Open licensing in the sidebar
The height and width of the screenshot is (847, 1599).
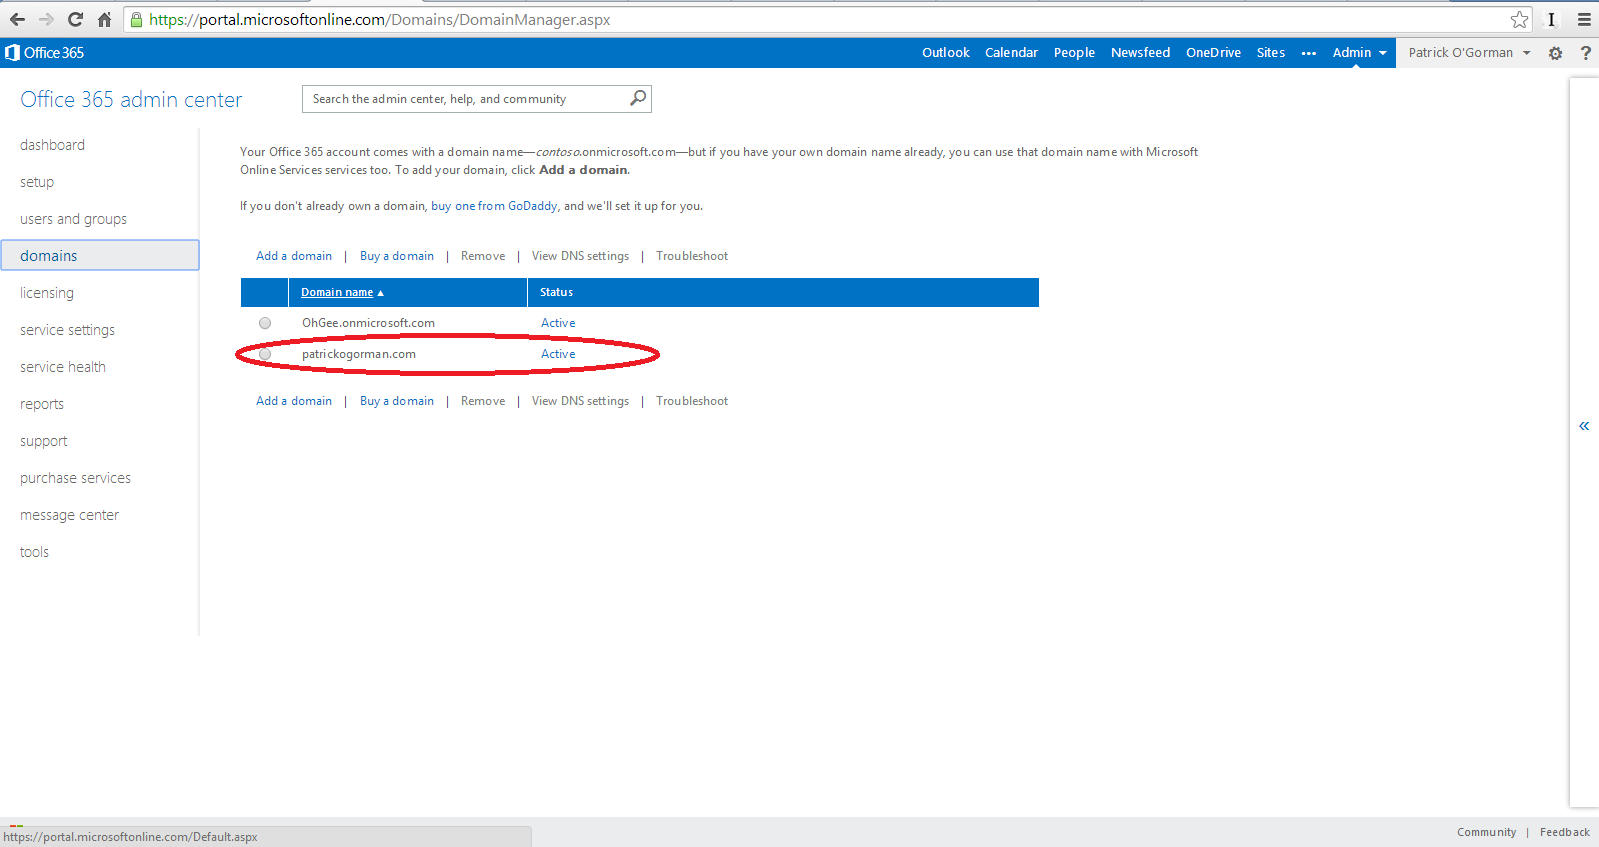[x=47, y=293]
